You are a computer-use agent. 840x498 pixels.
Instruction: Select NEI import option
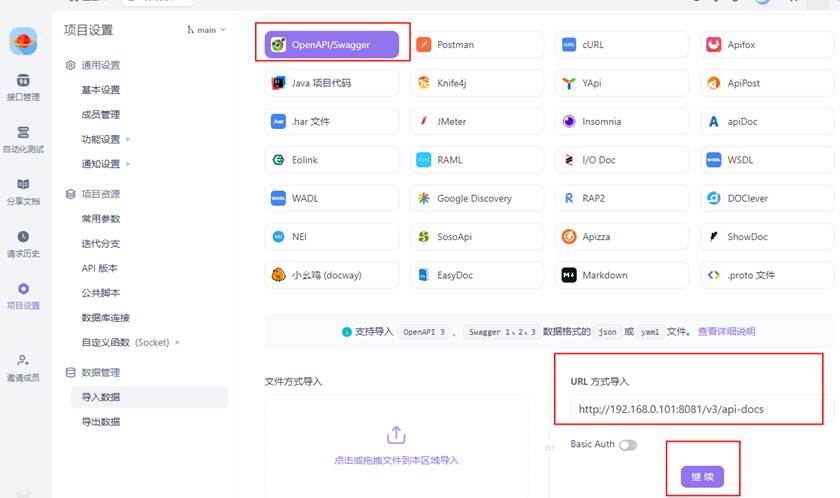point(332,237)
